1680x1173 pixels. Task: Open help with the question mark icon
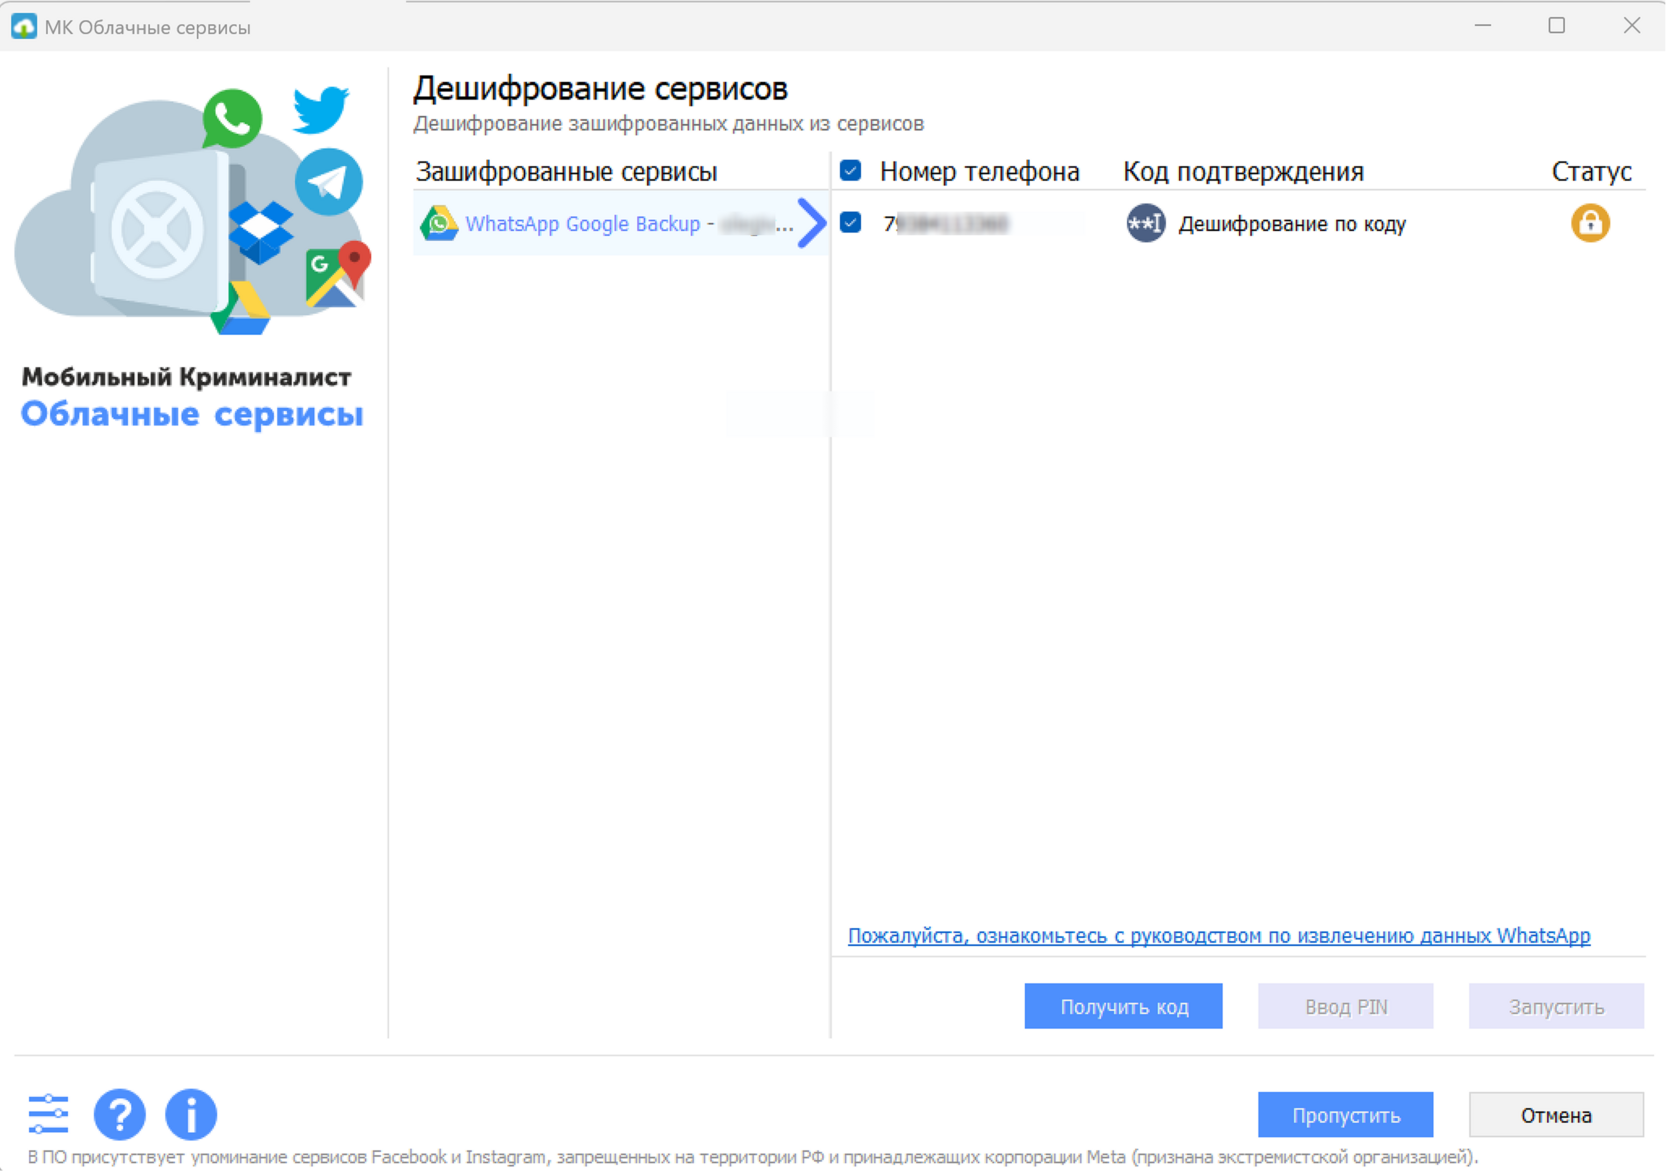point(120,1114)
